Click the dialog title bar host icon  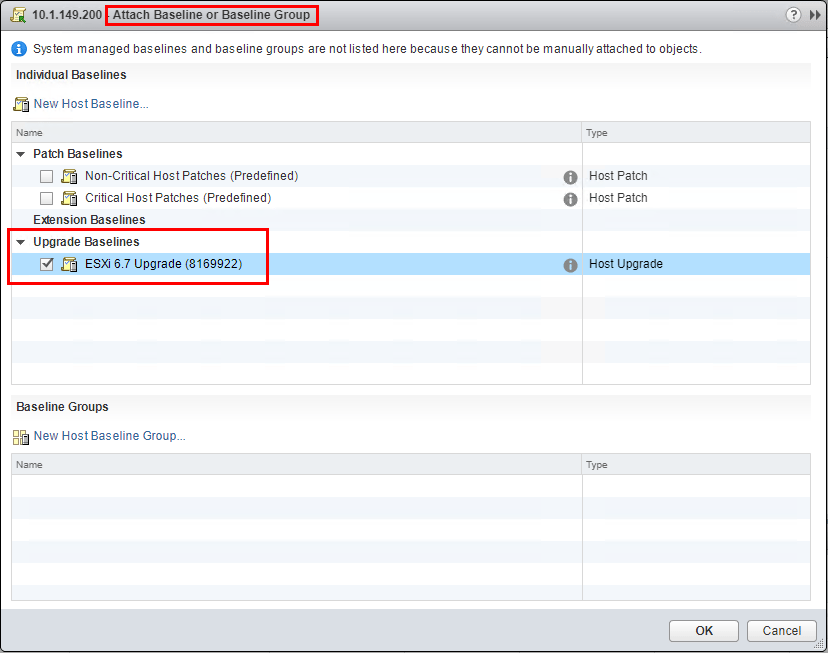[18, 15]
